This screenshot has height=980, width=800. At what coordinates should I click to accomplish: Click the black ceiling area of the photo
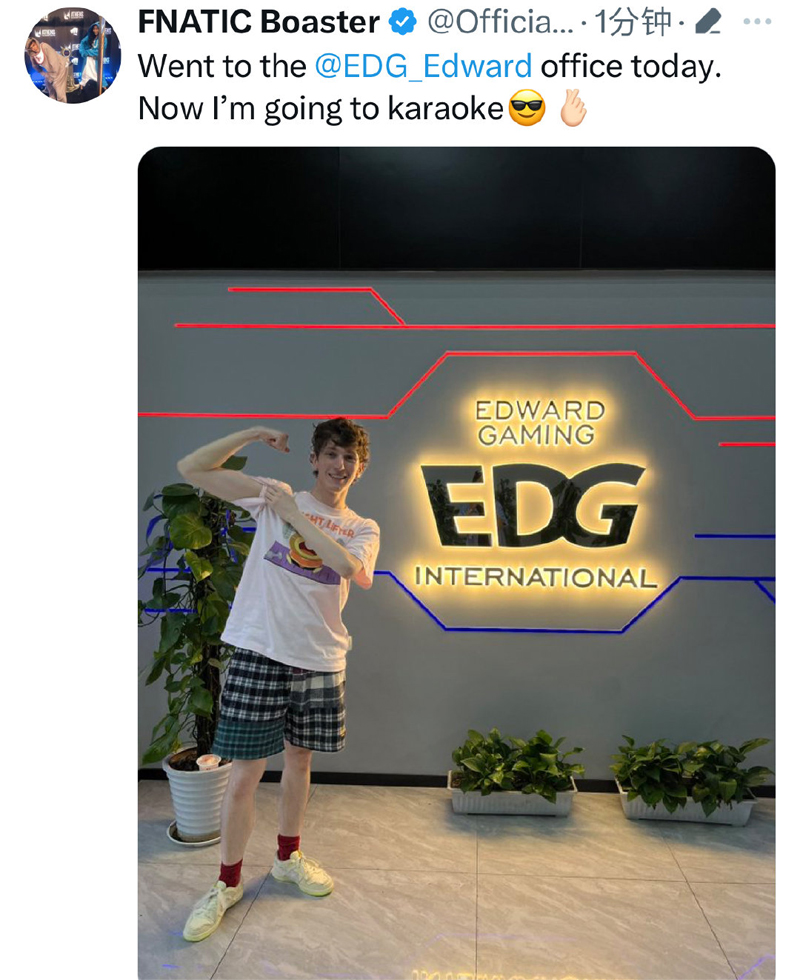[x=456, y=208]
